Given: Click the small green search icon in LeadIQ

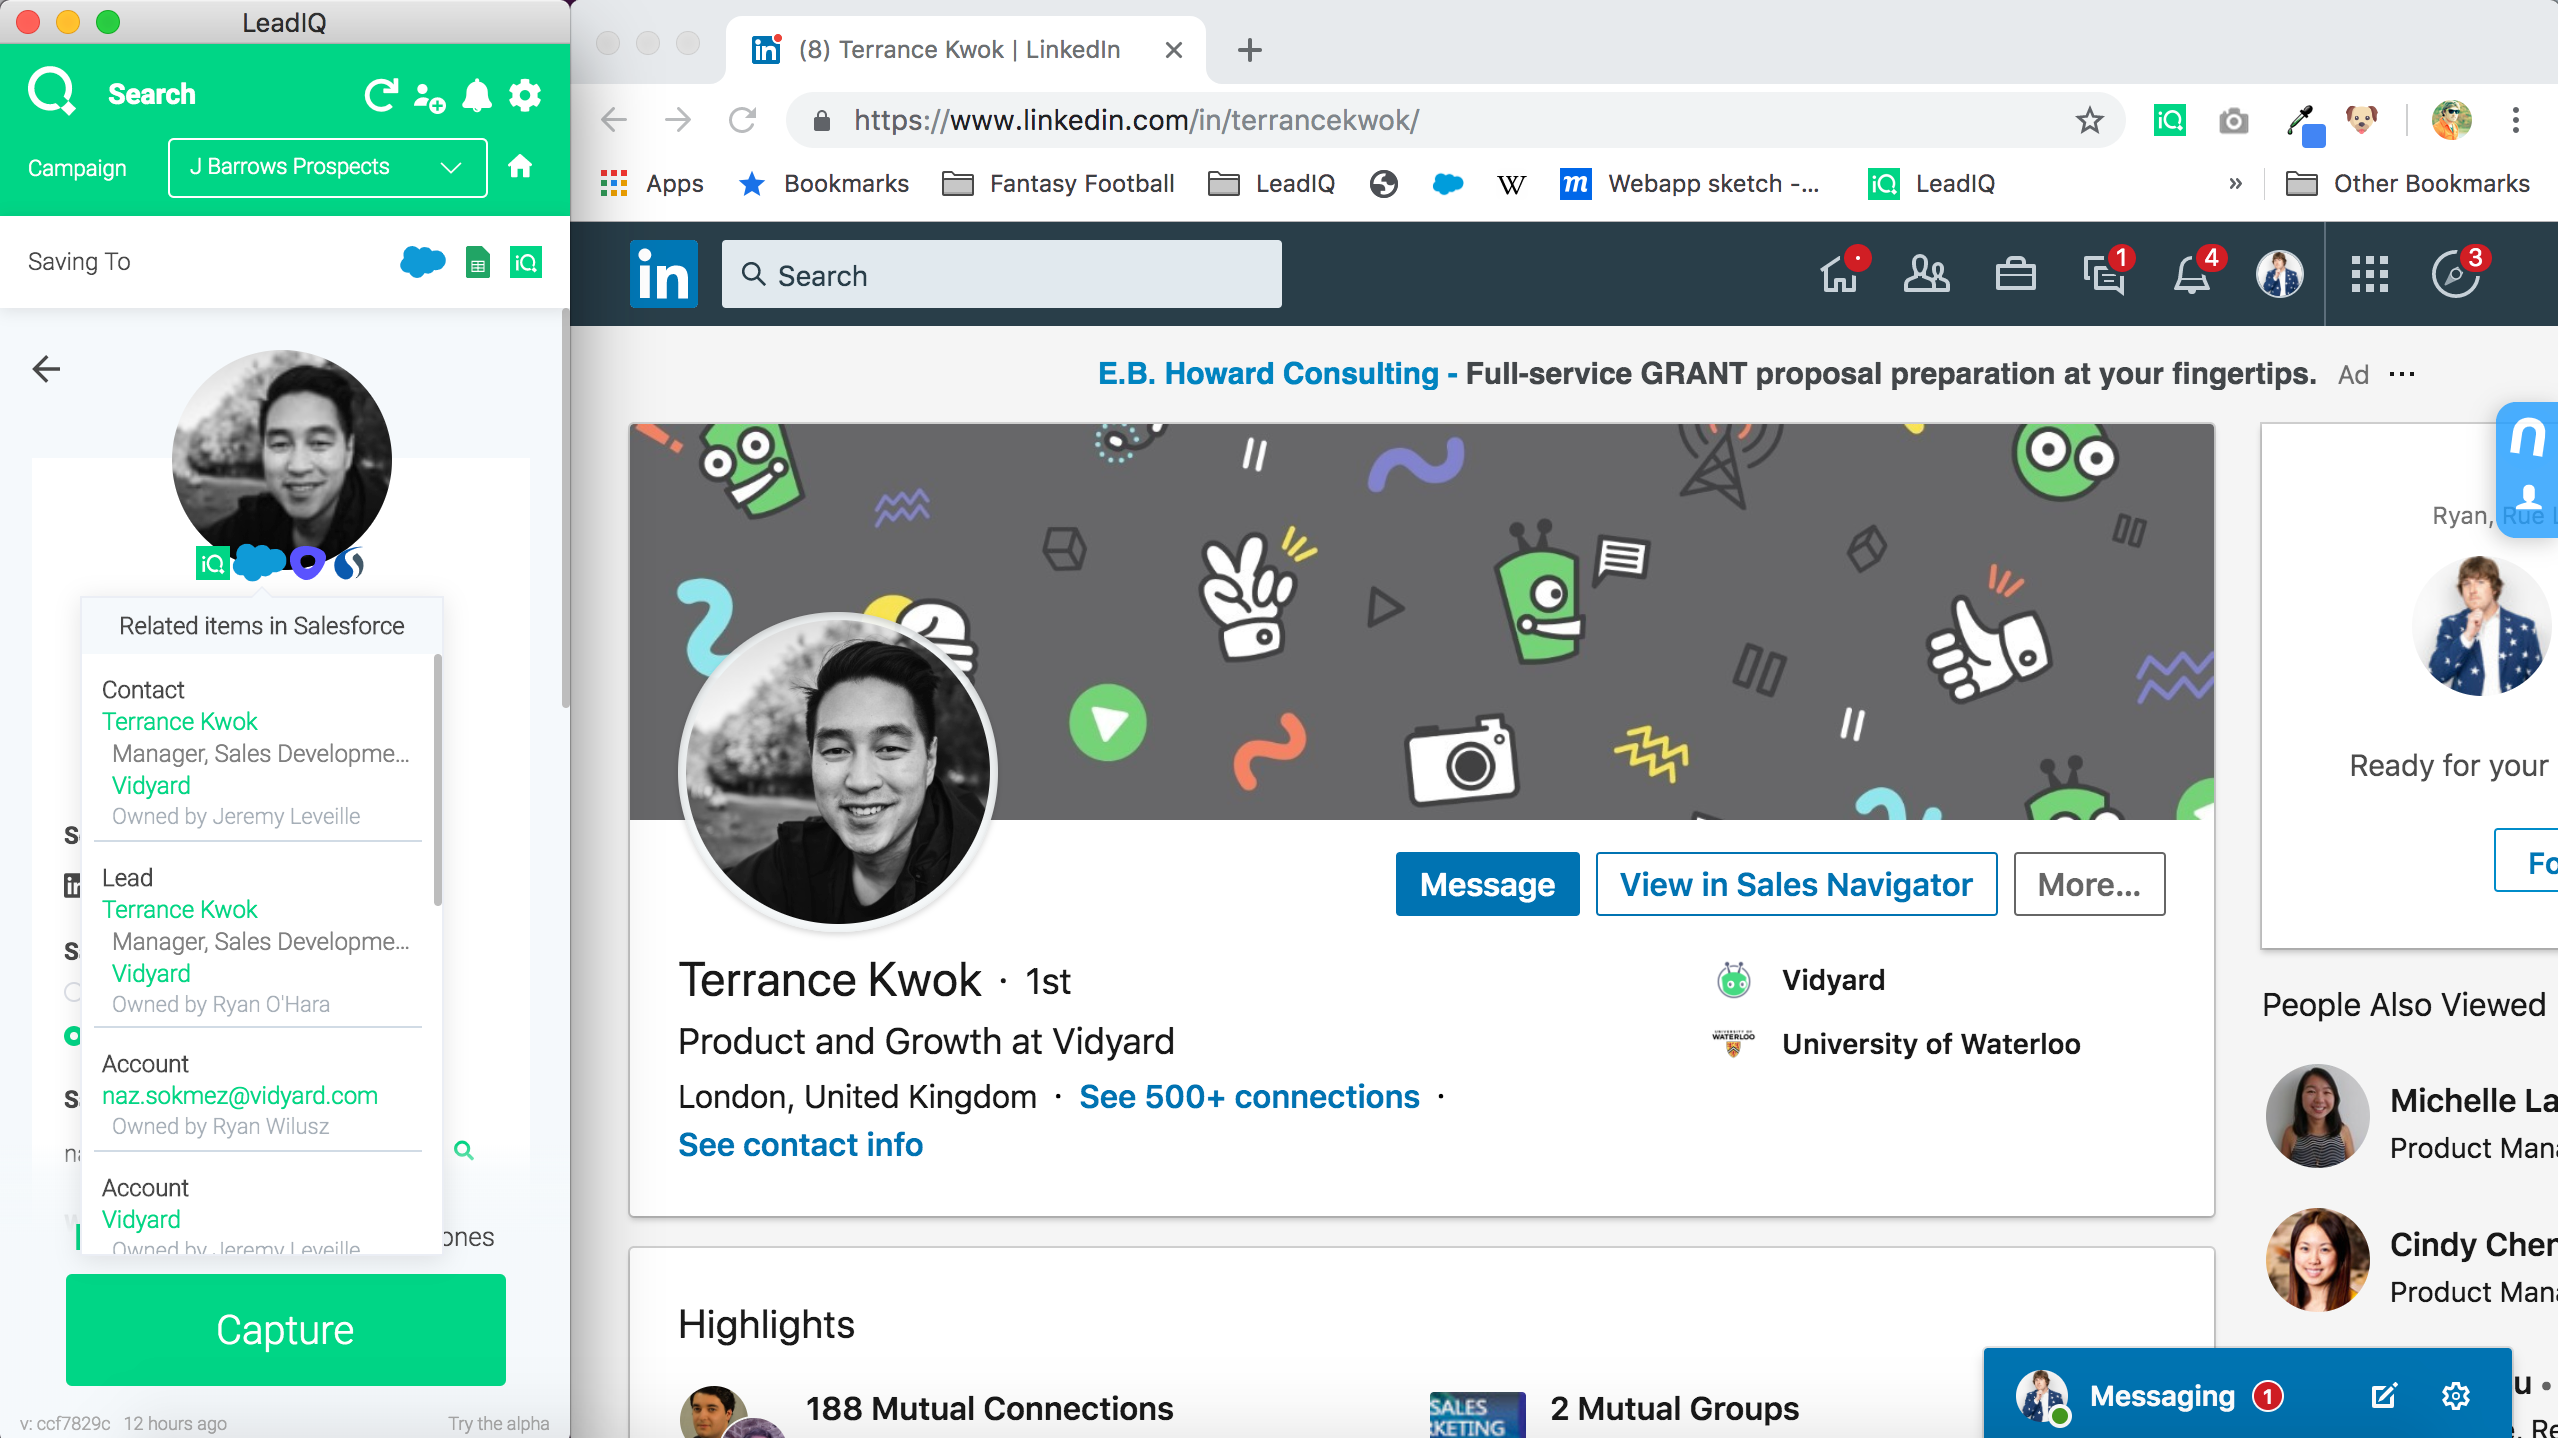Looking at the screenshot, I should click(463, 1150).
